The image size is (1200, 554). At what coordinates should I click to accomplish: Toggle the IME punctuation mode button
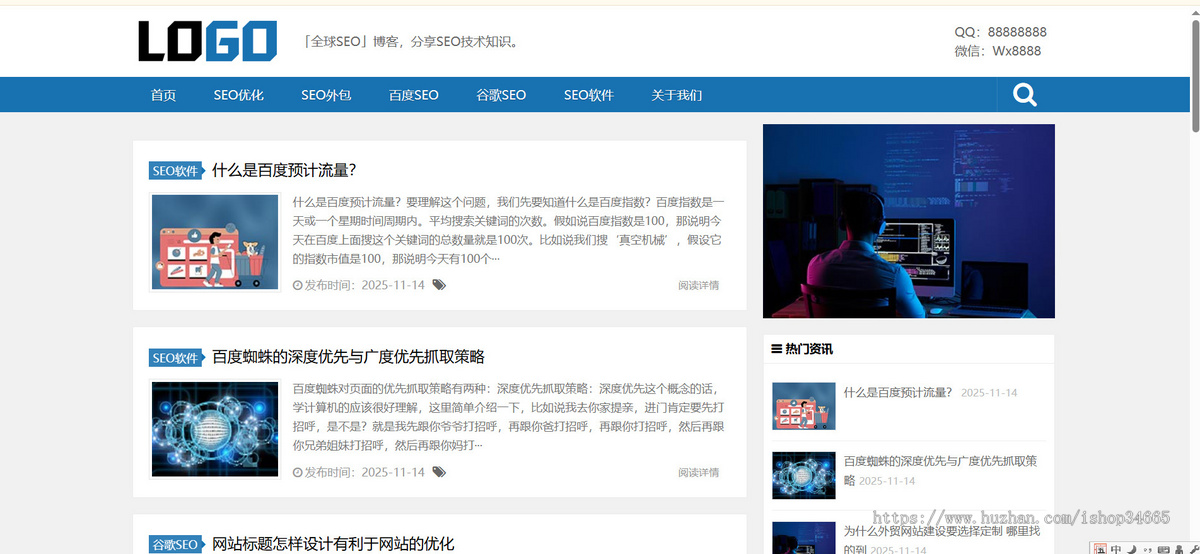tap(1148, 549)
